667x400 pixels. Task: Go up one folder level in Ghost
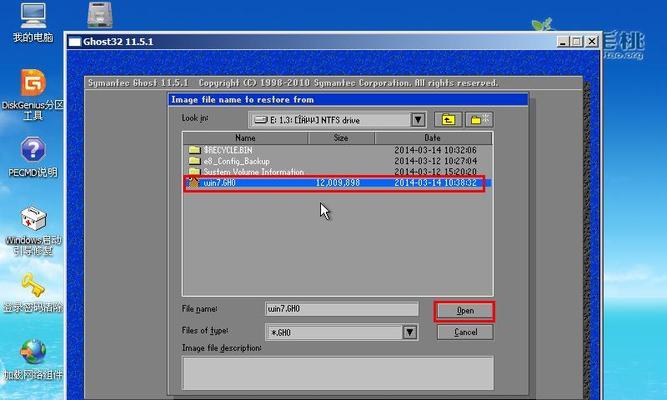click(448, 120)
